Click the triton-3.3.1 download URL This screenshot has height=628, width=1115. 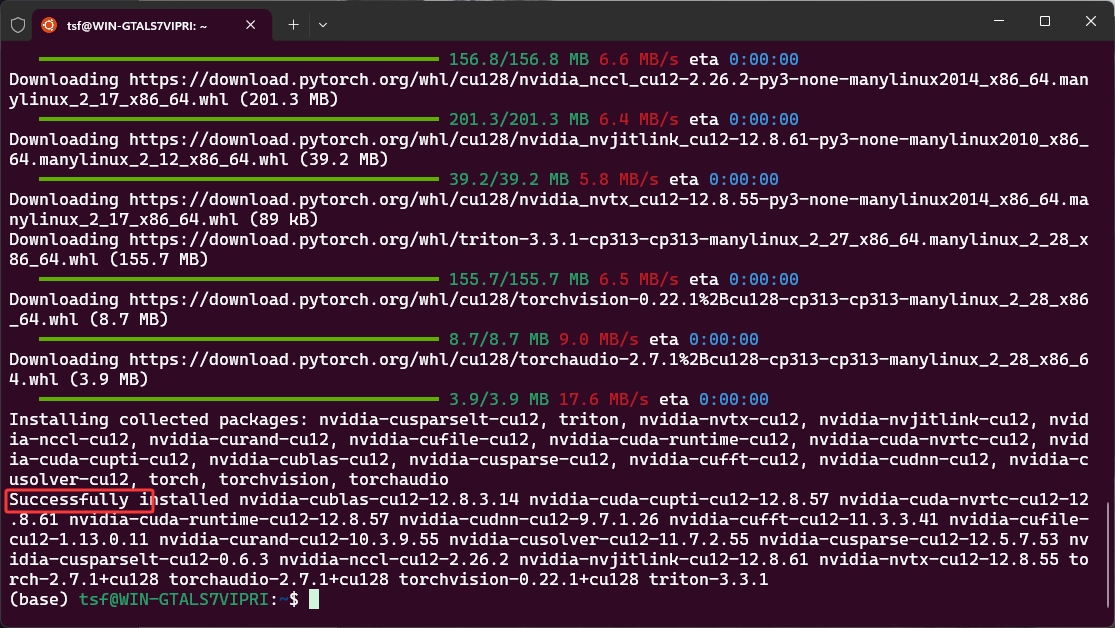coord(548,249)
